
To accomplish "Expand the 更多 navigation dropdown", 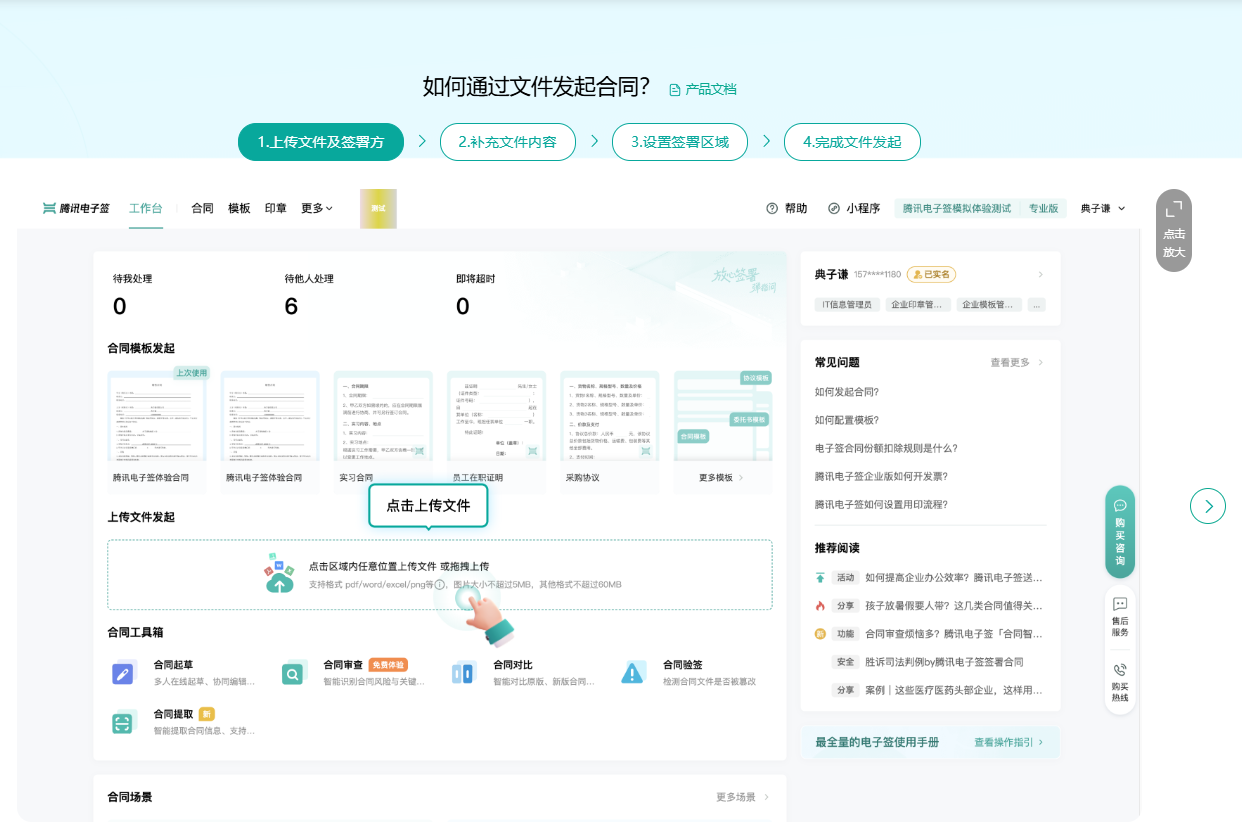I will pyautogui.click(x=317, y=208).
